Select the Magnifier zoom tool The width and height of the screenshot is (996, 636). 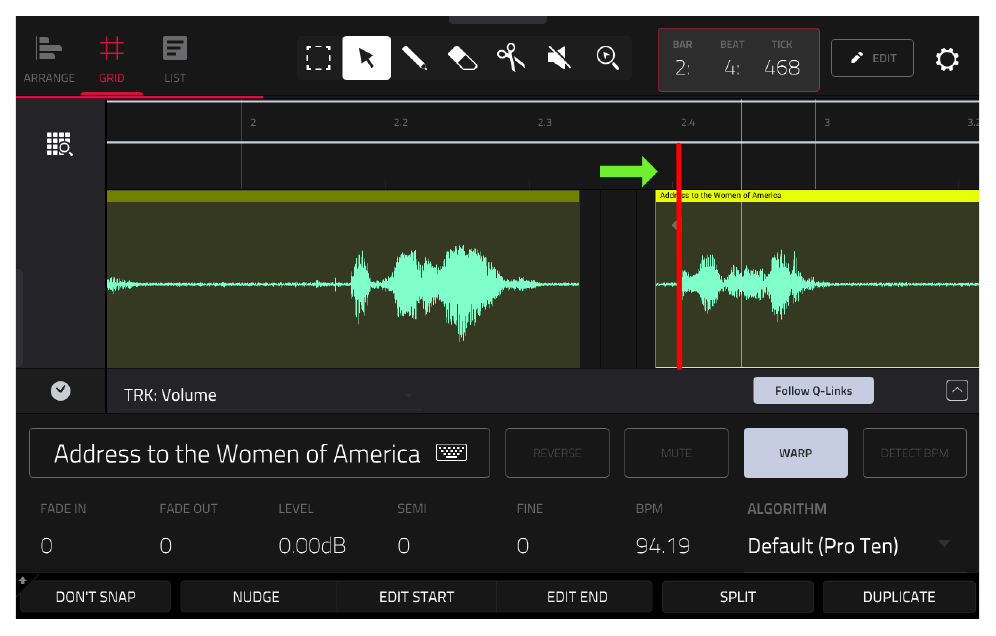click(x=607, y=58)
